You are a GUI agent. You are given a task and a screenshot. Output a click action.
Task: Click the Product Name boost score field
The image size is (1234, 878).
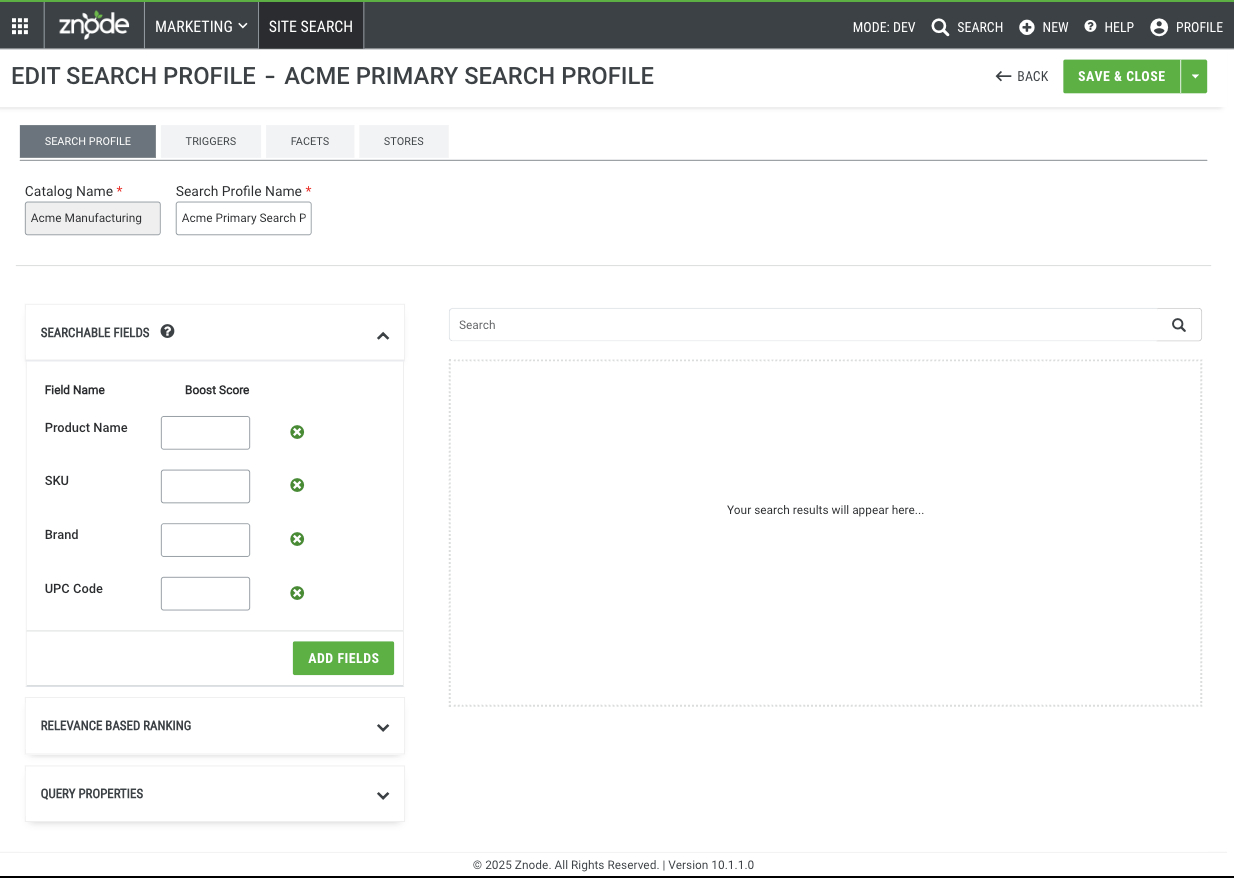tap(205, 433)
